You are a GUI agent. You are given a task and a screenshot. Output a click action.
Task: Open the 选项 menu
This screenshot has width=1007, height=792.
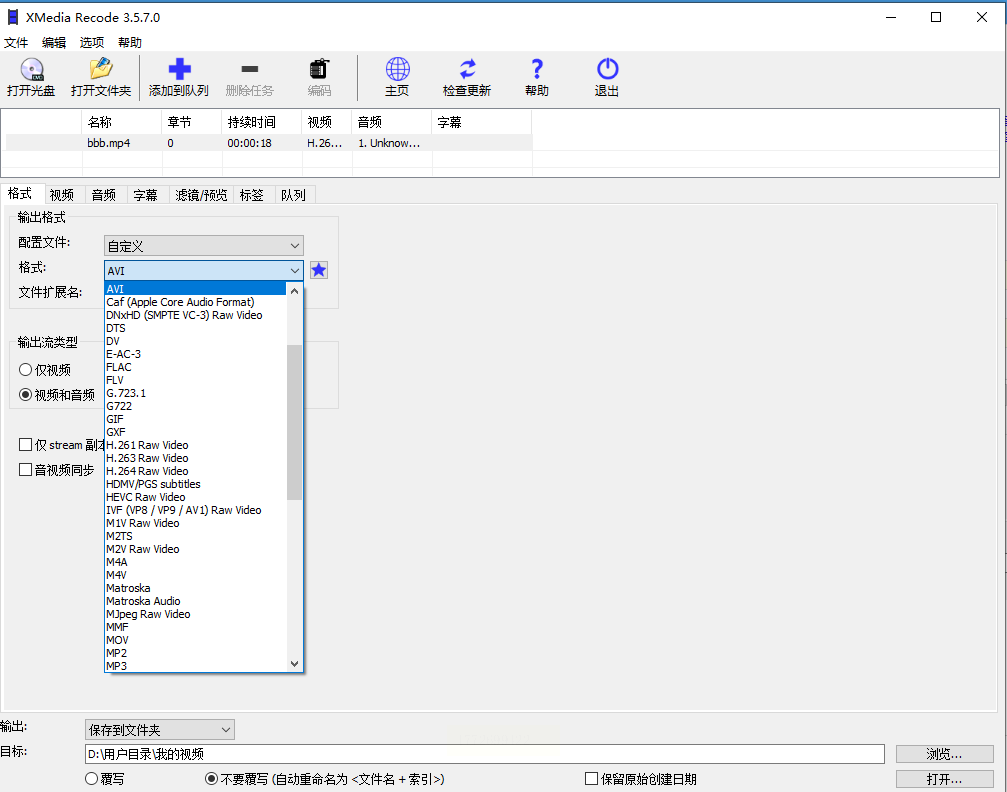(x=92, y=43)
